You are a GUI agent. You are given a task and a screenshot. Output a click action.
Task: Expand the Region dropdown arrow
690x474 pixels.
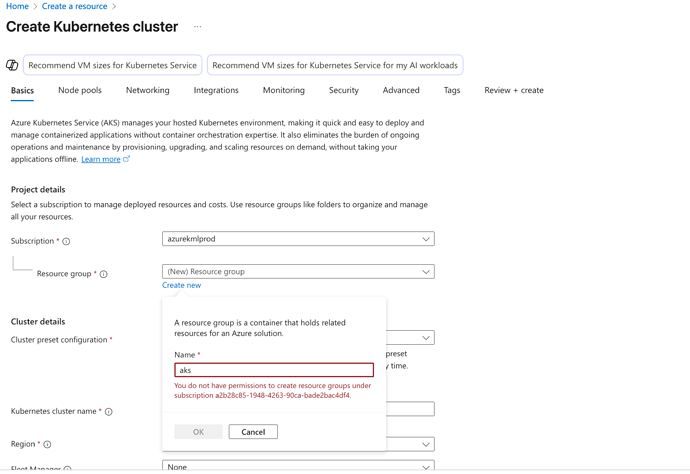pos(426,445)
